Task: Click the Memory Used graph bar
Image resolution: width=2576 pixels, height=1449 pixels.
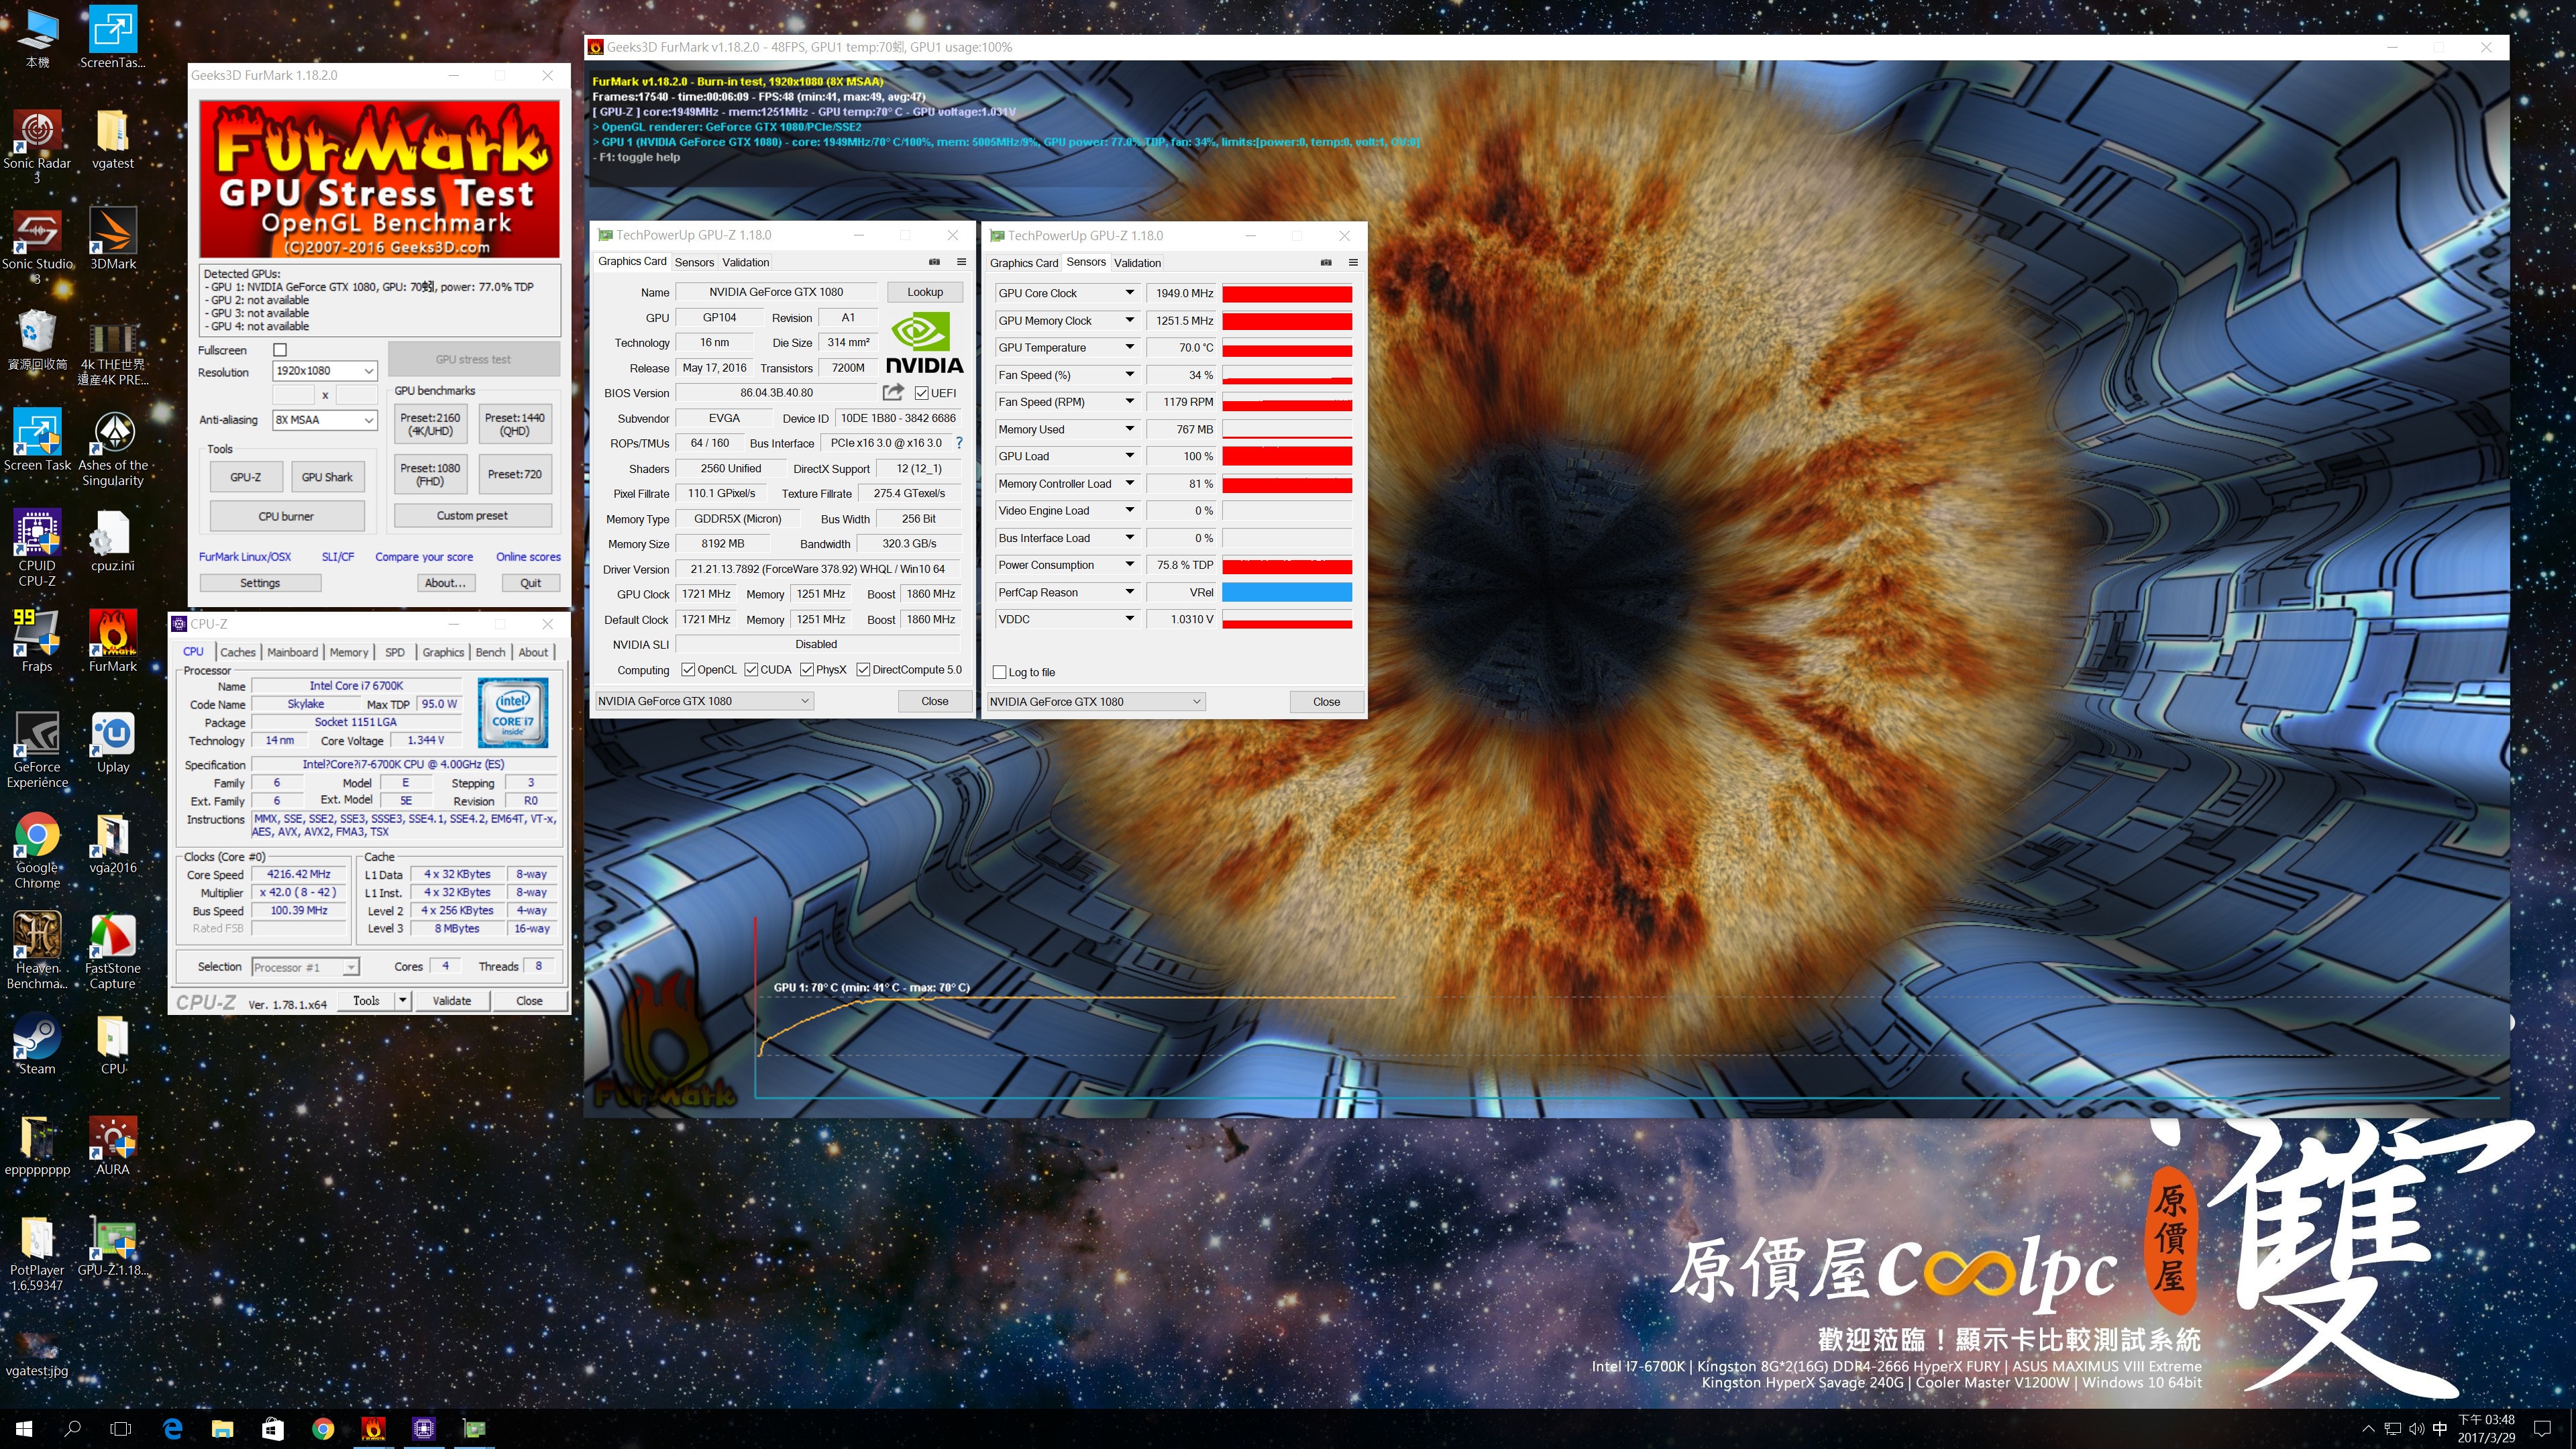Action: (1287, 429)
